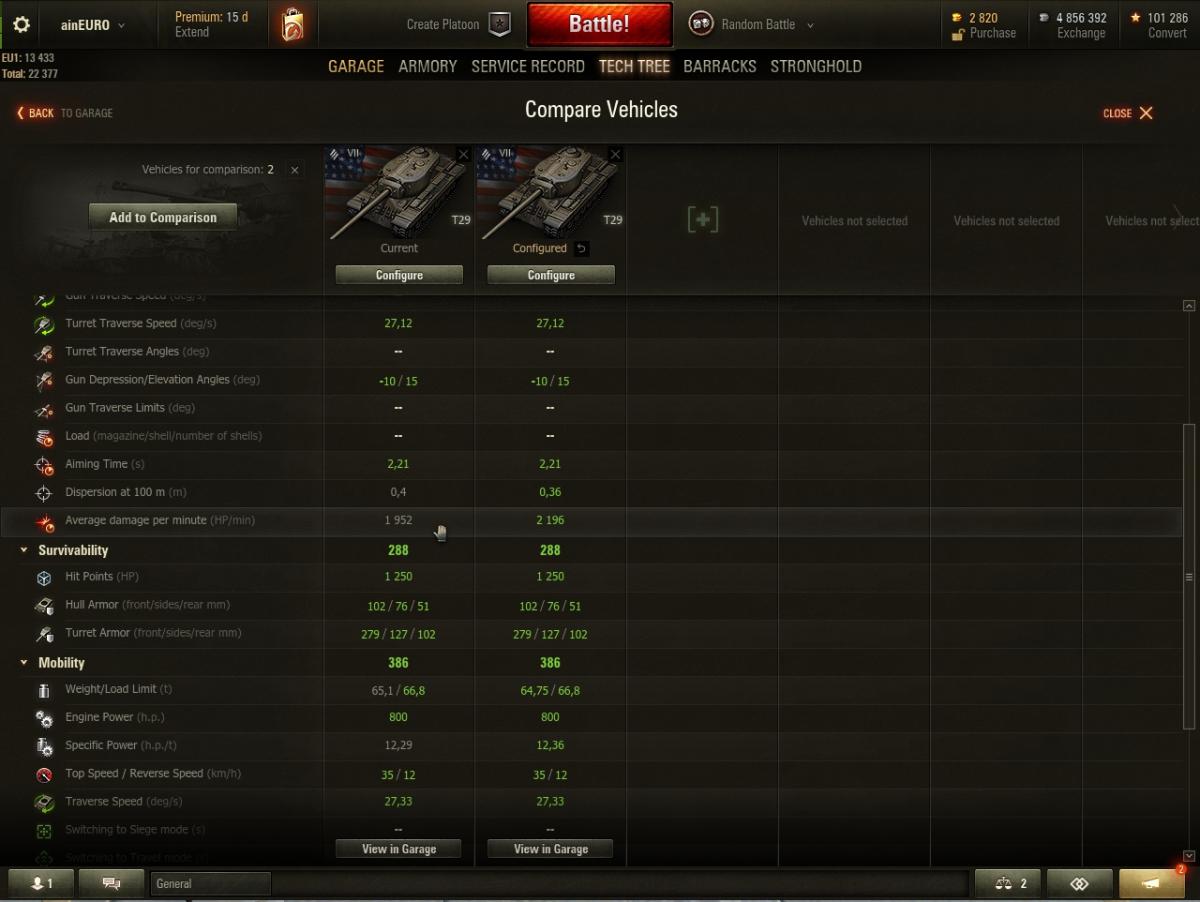Open the chat channels speech icon
Screen dimensions: 1200x902
[111, 884]
